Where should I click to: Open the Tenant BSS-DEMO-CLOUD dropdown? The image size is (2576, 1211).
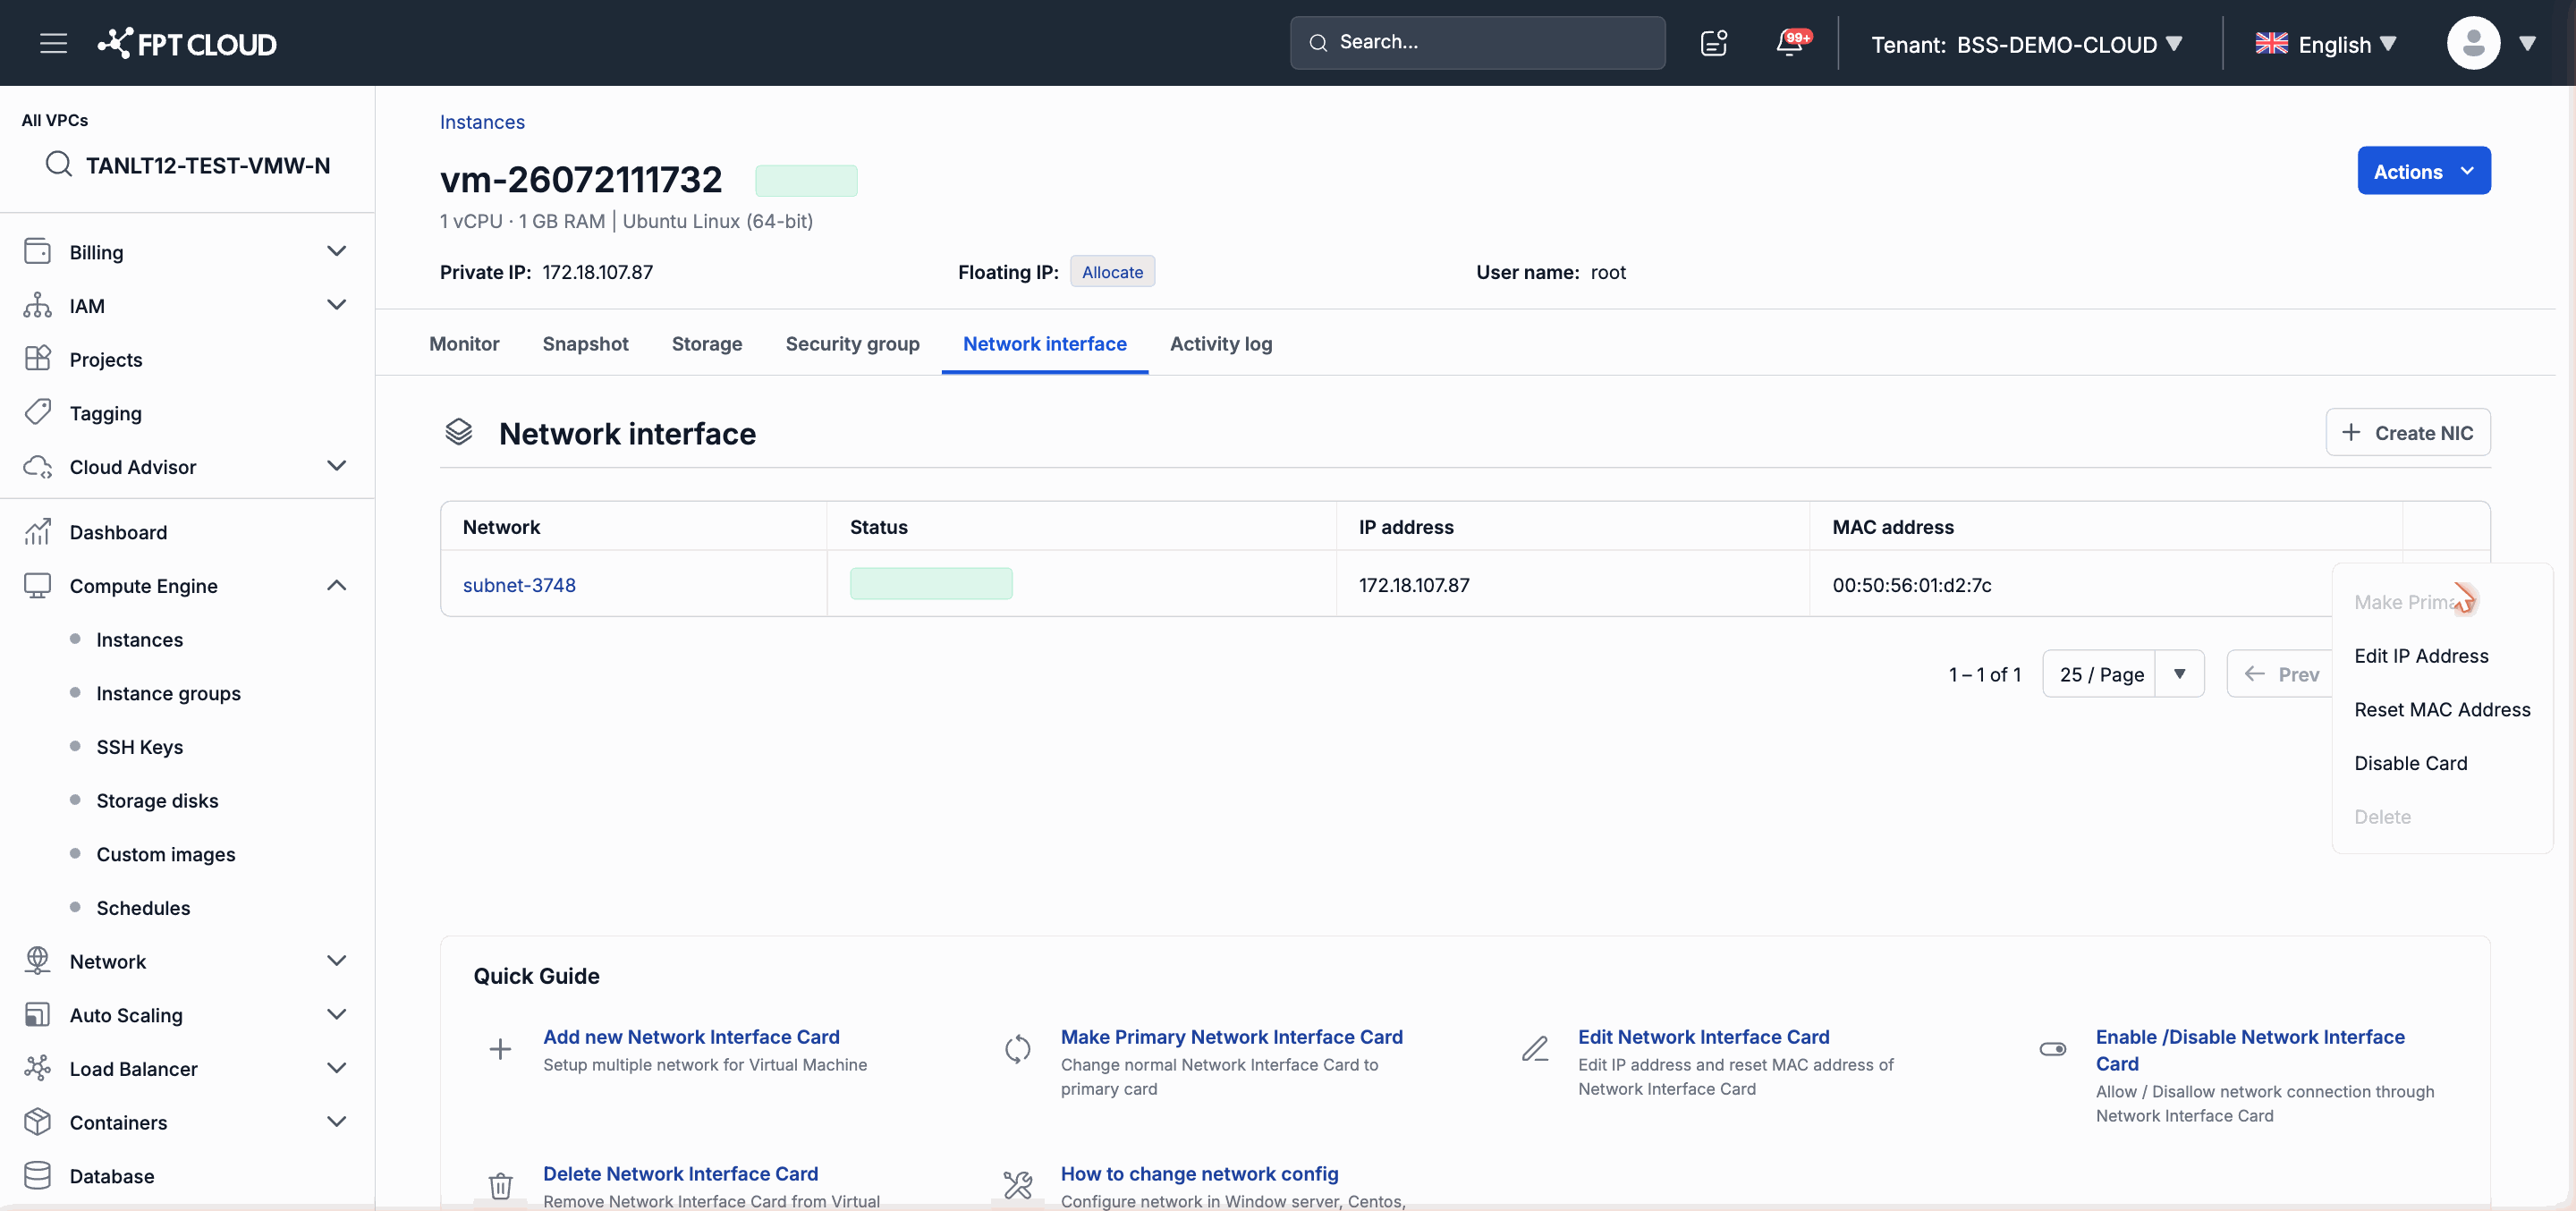[2026, 44]
